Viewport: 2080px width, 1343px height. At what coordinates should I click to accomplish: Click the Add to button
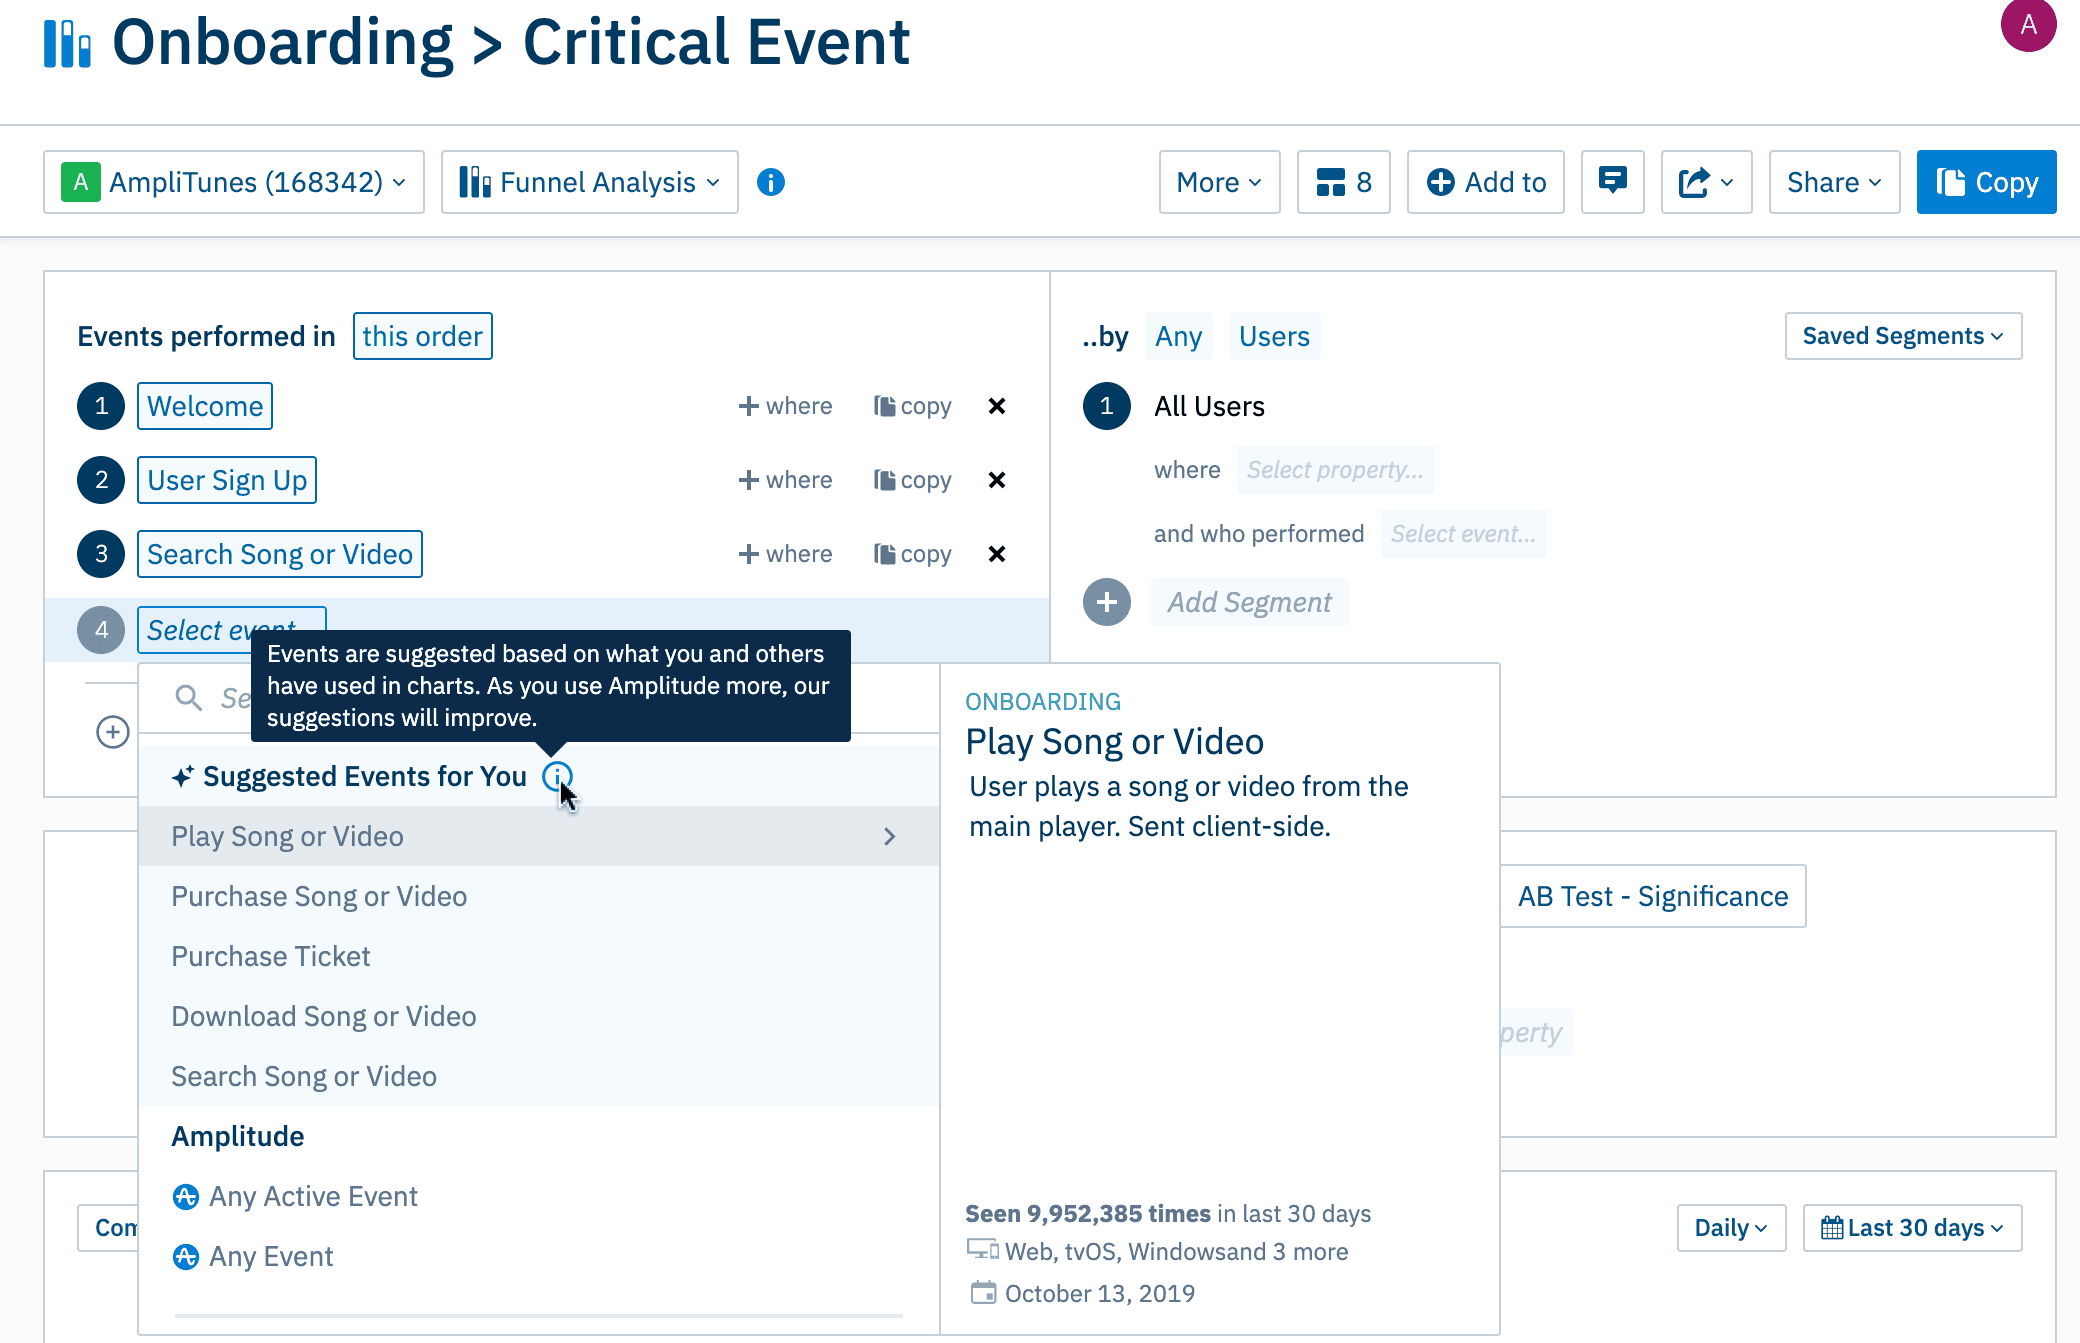point(1485,182)
